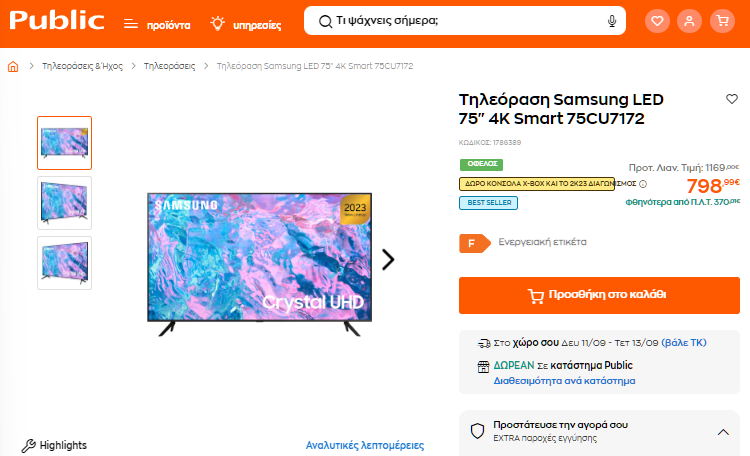Open the shopping cart icon in header
This screenshot has height=456, width=750.
[x=722, y=21]
